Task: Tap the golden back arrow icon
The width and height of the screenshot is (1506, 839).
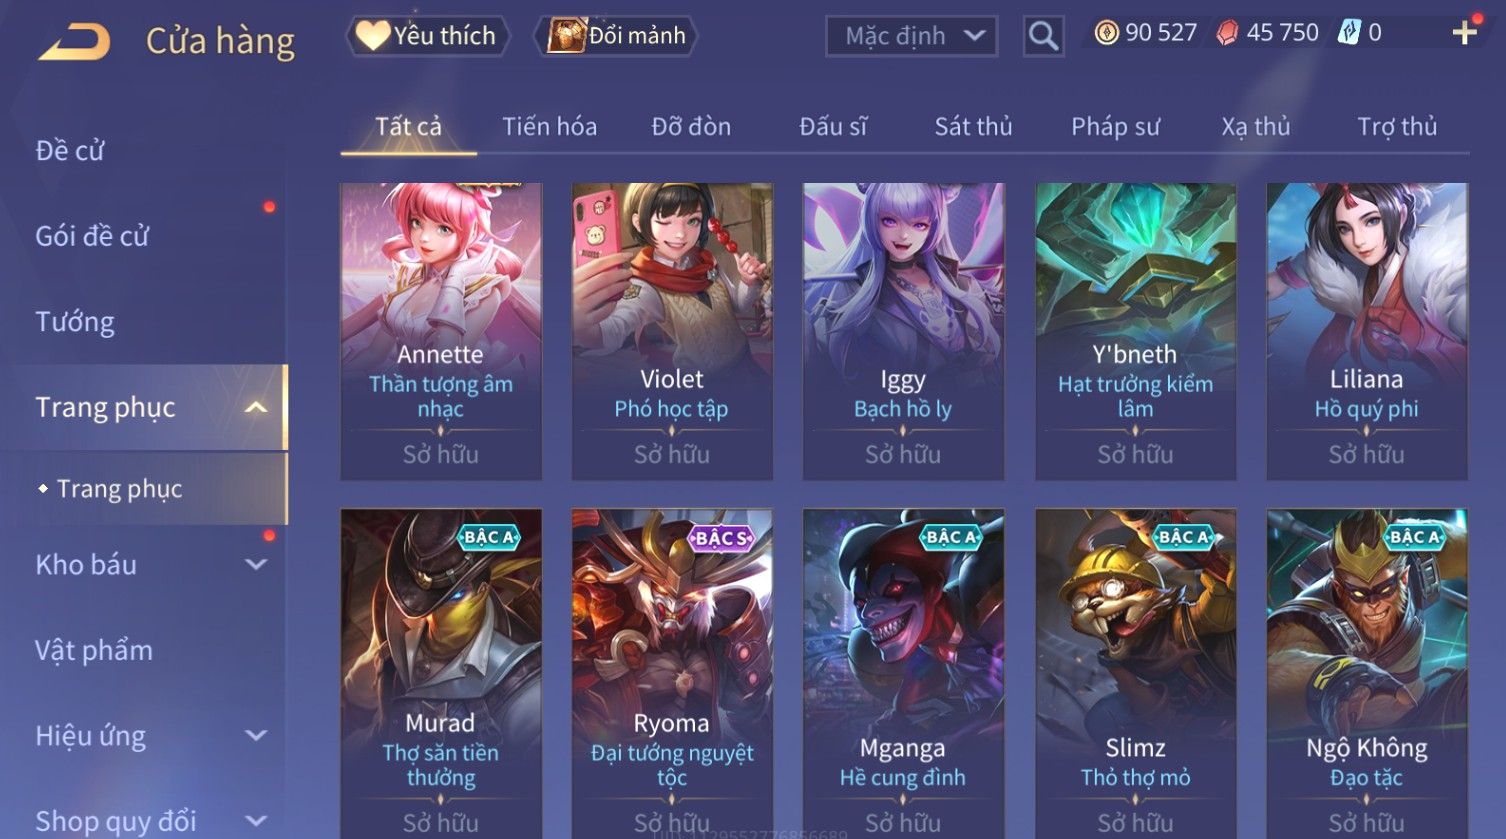Action: click(74, 42)
